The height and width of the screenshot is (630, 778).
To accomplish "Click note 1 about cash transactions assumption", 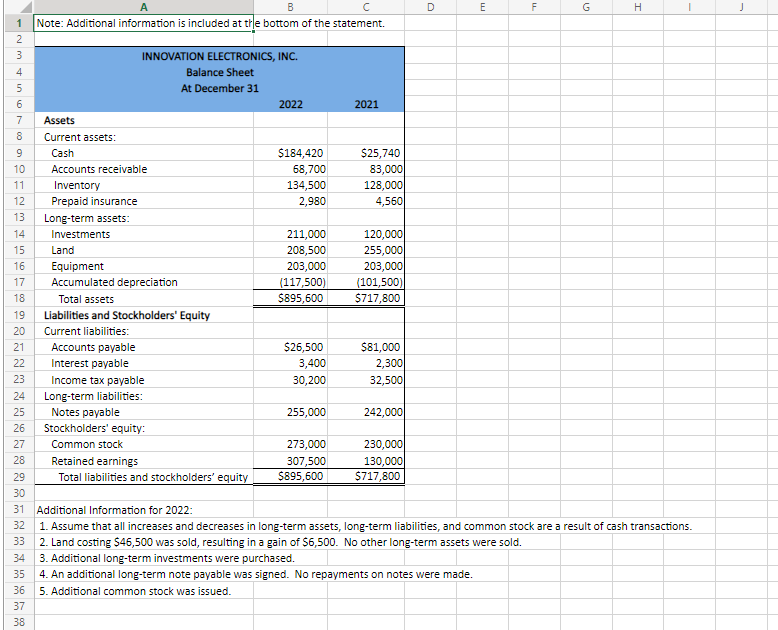I will pos(365,526).
